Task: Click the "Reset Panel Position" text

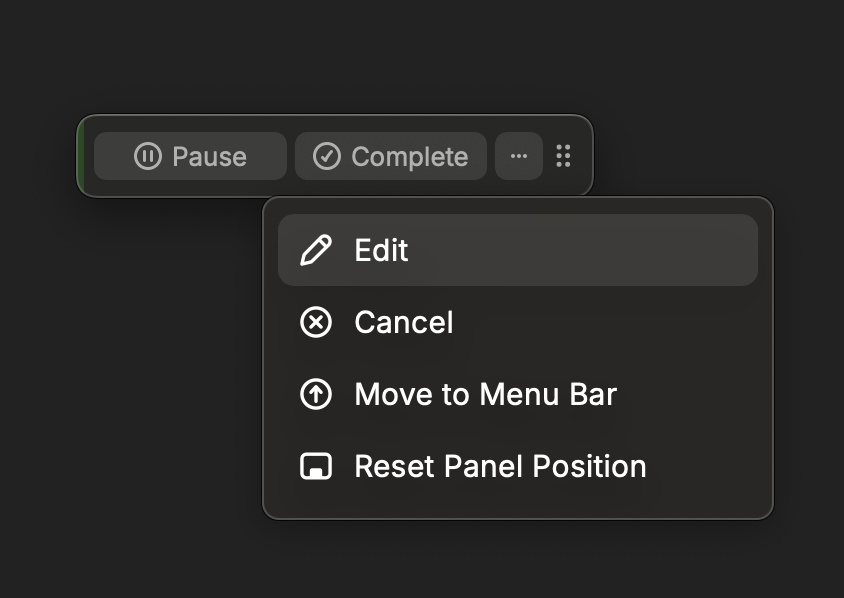Action: pos(500,466)
